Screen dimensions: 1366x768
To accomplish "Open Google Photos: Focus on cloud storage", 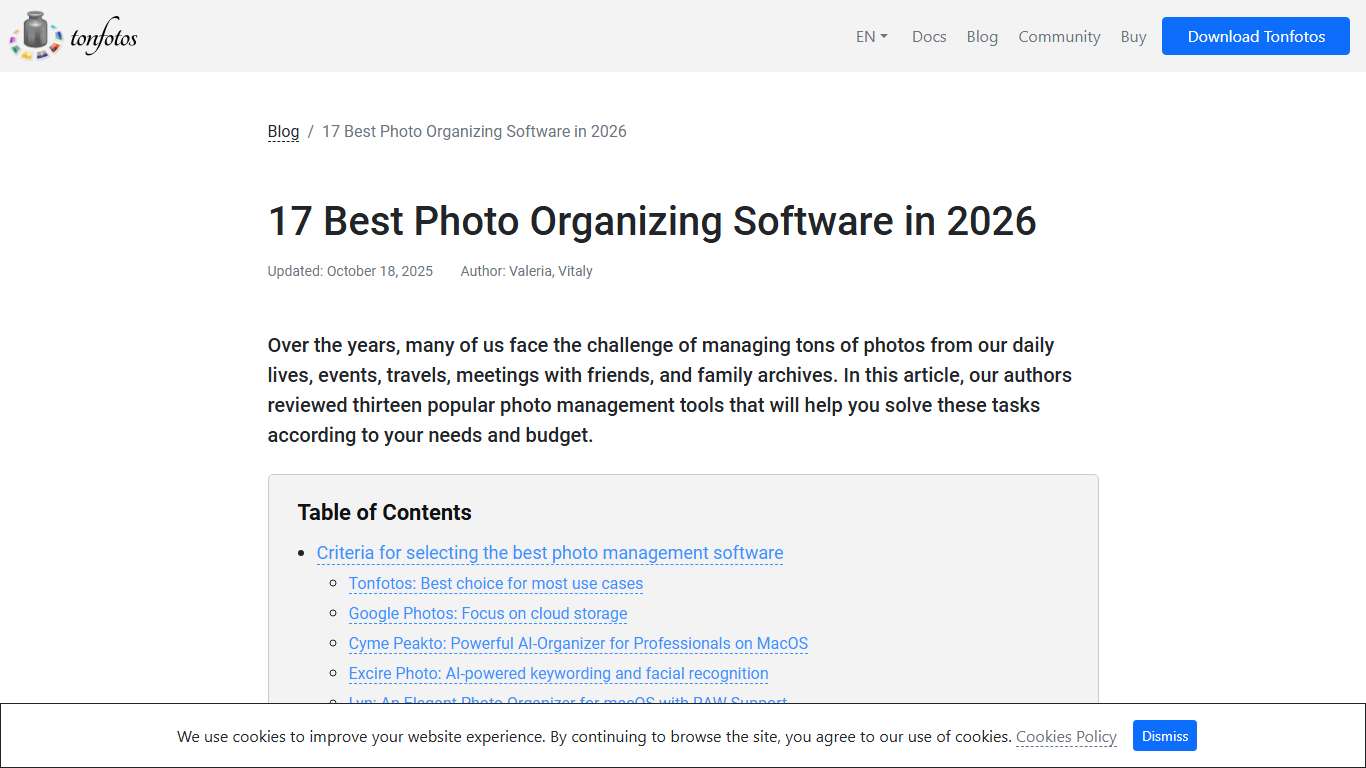I will [x=487, y=613].
